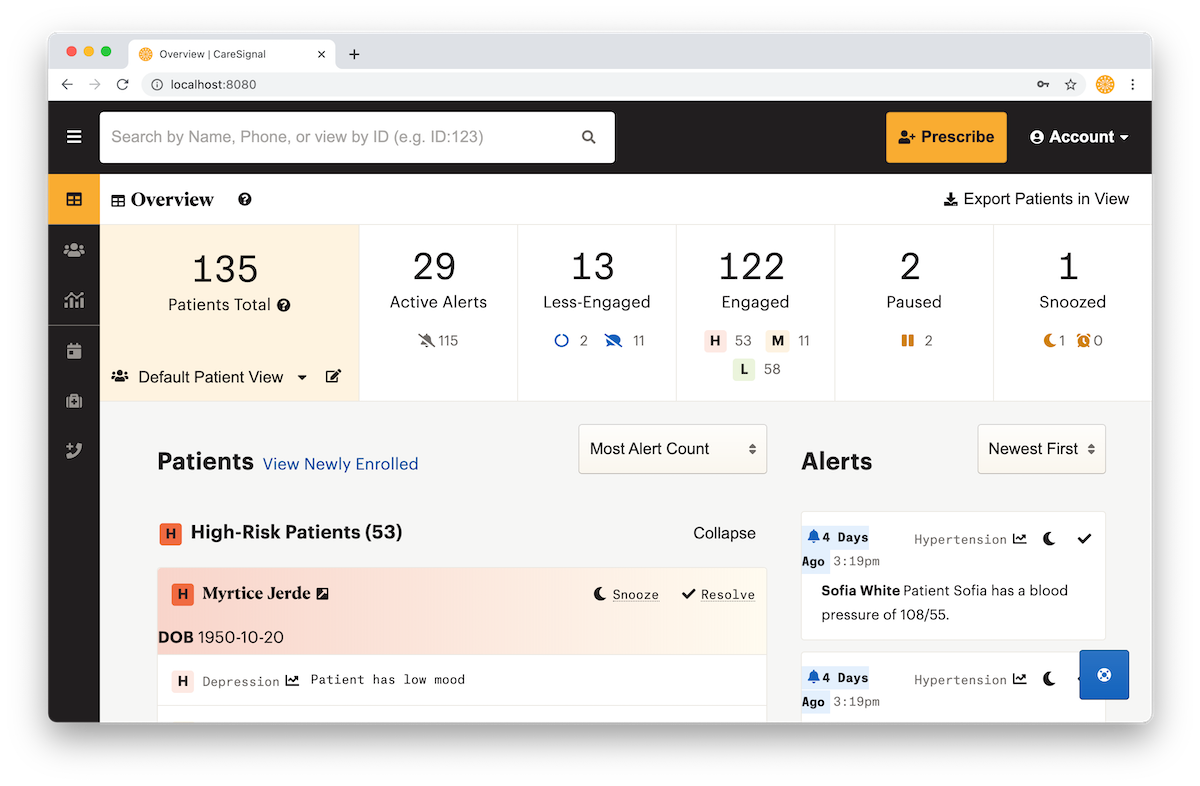Collapse the High-Risk Patients section
Screen dimensions: 1200x786
[x=724, y=533]
